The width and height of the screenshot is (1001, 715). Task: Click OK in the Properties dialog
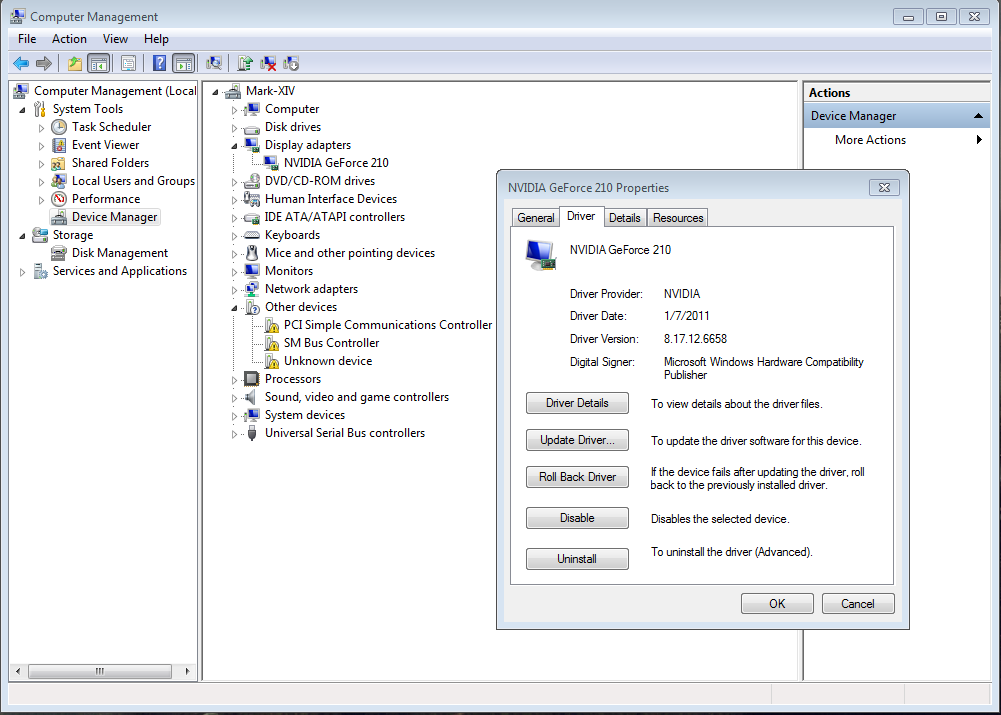pos(777,604)
